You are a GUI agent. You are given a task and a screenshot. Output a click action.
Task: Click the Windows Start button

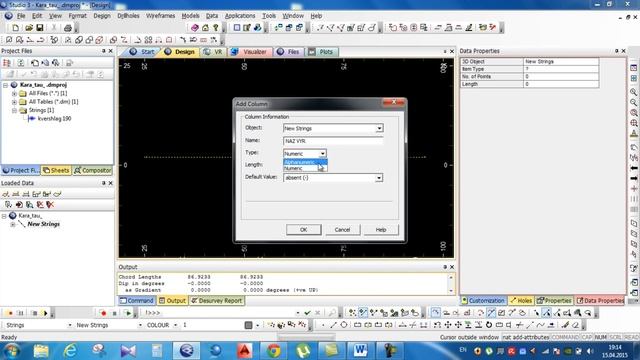coord(11,351)
